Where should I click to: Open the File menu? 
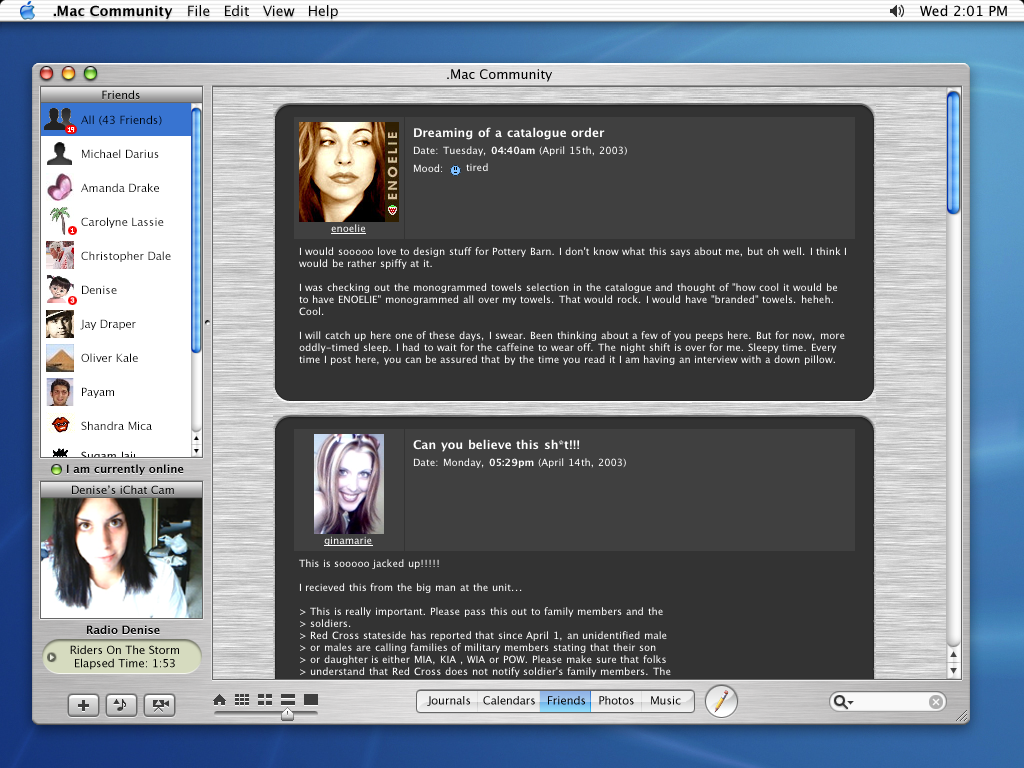click(x=198, y=11)
